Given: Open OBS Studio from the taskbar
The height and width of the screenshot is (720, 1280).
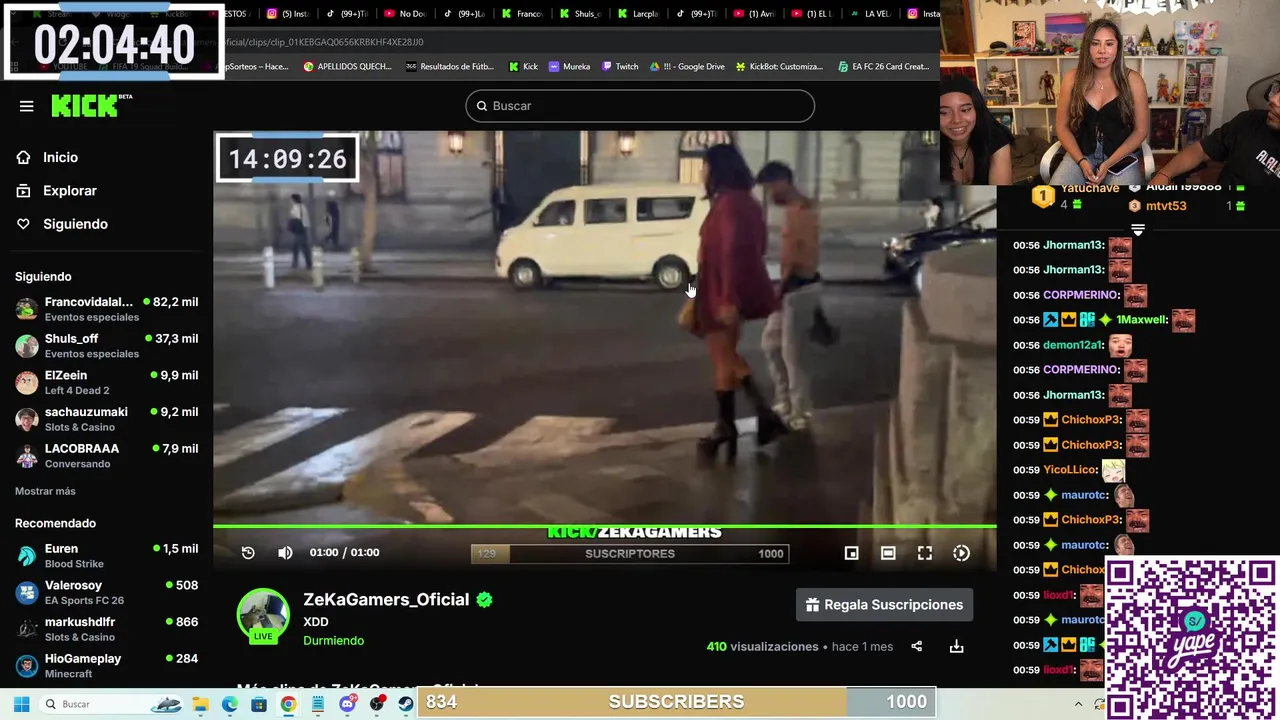Looking at the screenshot, I should (x=376, y=704).
